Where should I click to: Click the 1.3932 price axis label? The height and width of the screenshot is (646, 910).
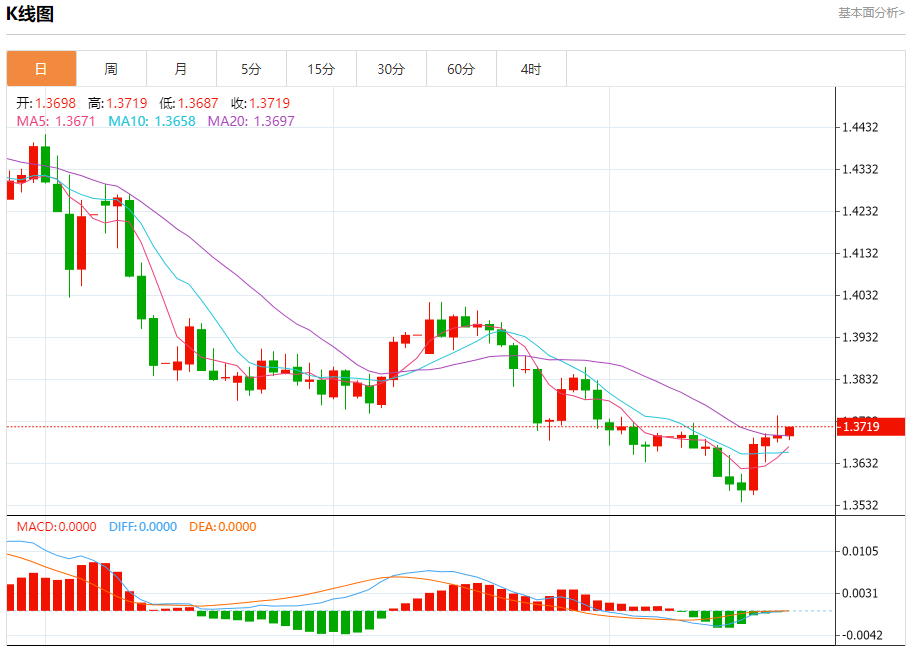coord(861,337)
